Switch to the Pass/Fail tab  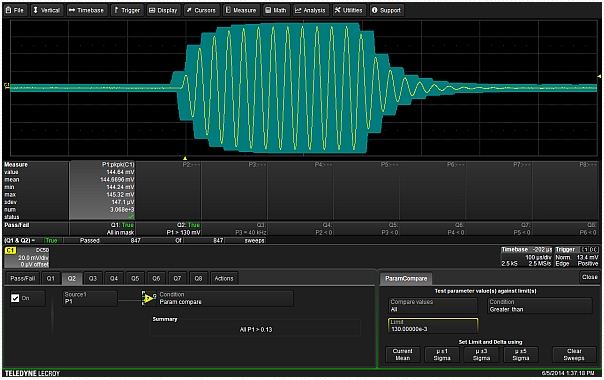pos(23,278)
